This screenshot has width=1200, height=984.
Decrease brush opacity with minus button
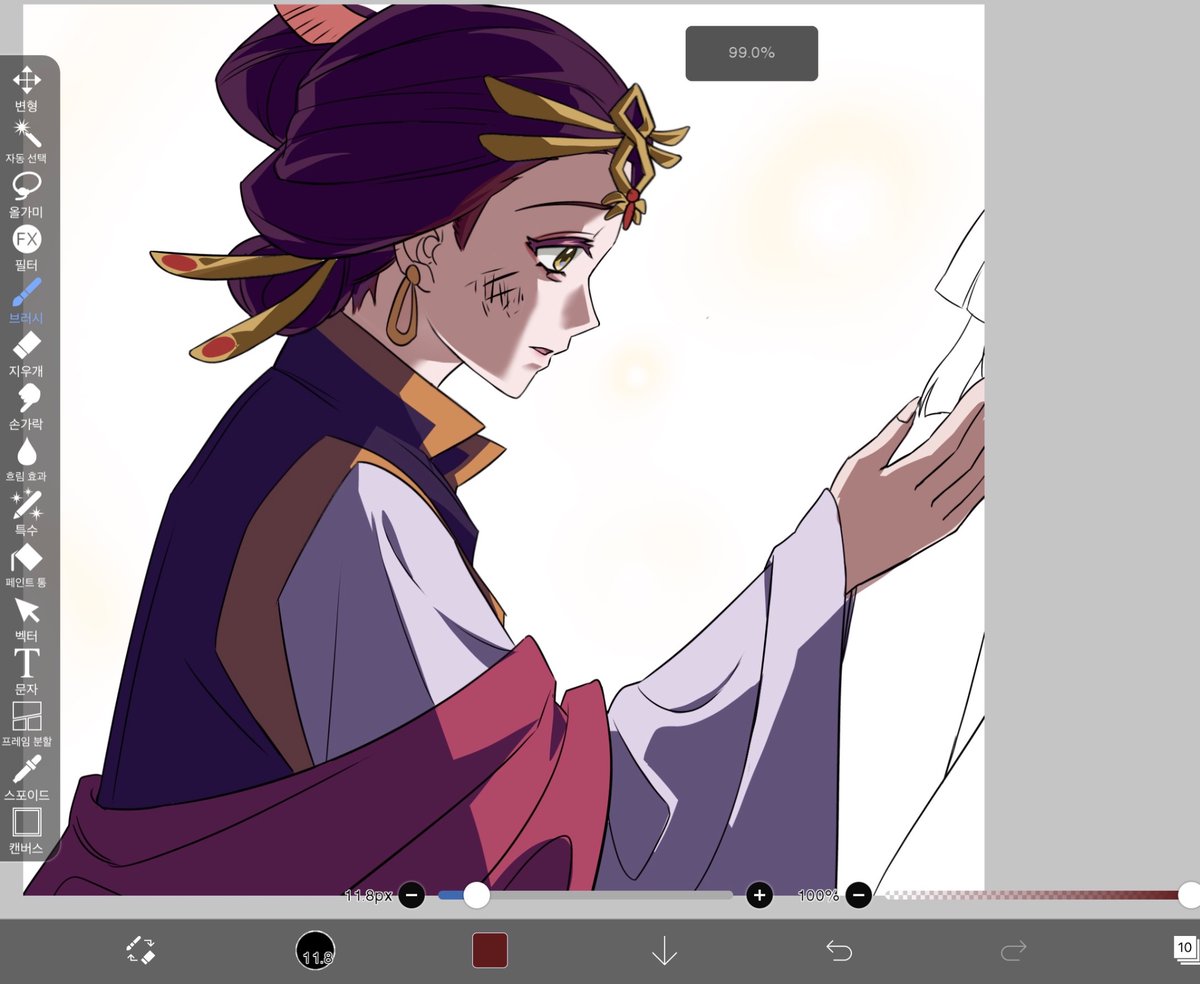(x=859, y=895)
